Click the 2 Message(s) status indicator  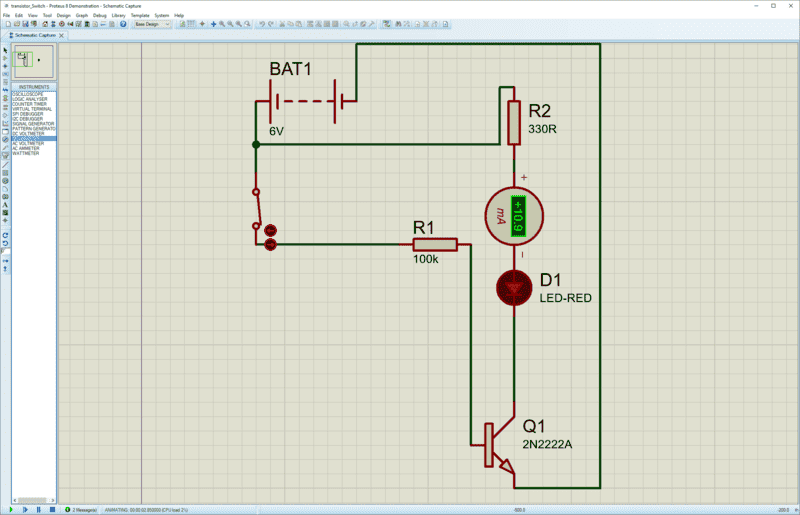[x=82, y=510]
